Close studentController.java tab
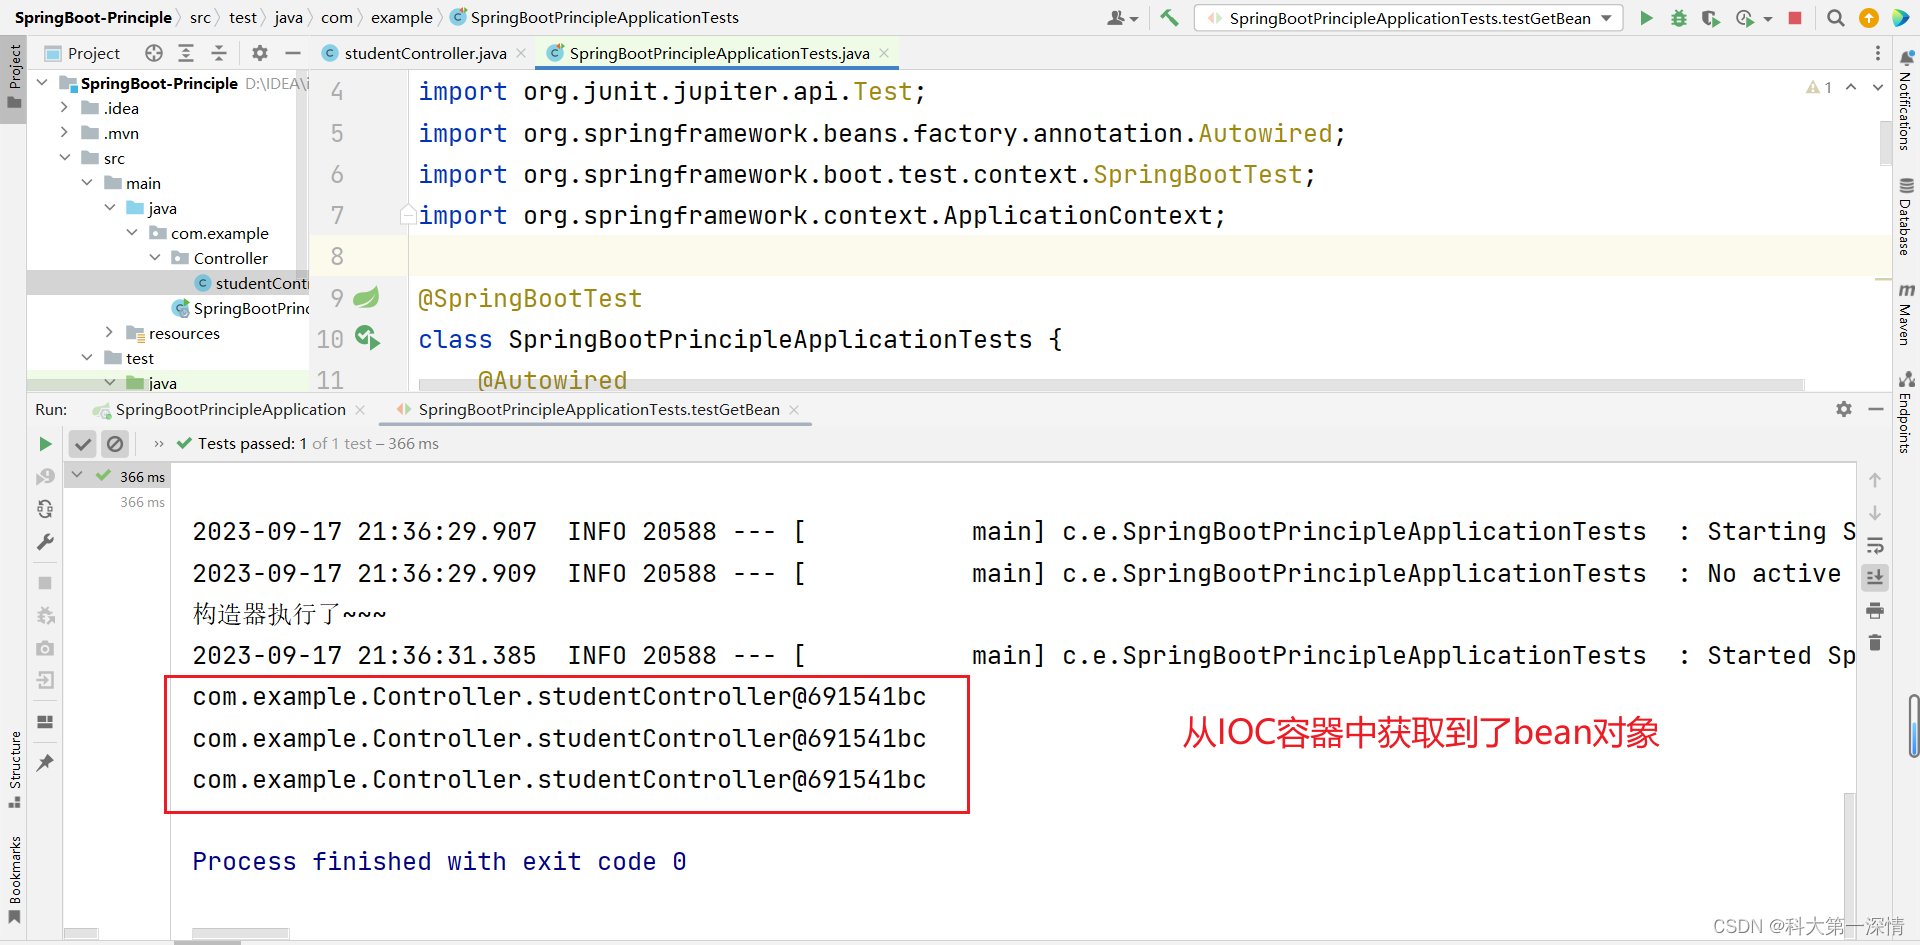The image size is (1920, 945). (x=521, y=53)
